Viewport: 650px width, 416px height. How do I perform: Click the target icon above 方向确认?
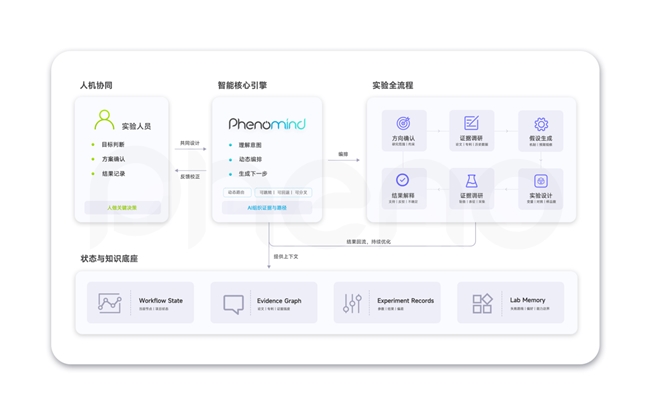point(403,123)
